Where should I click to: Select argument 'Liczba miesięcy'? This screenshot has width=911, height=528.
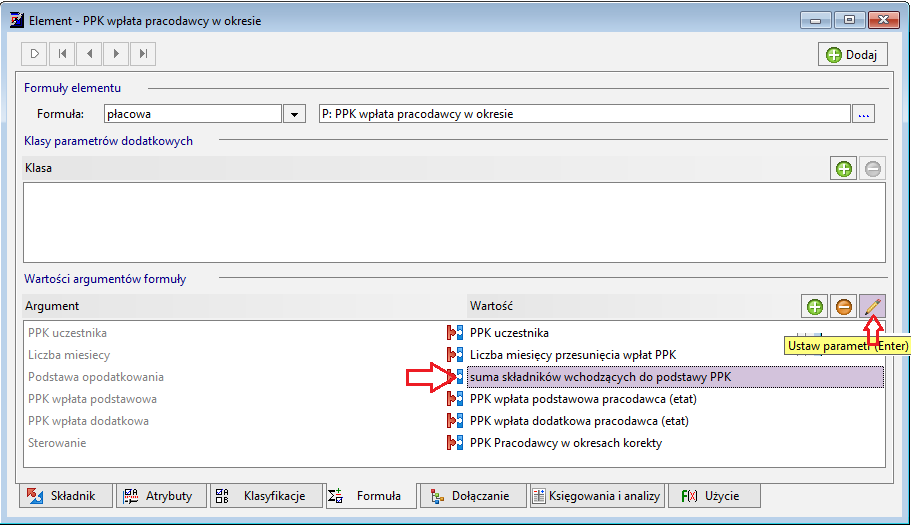coord(69,355)
